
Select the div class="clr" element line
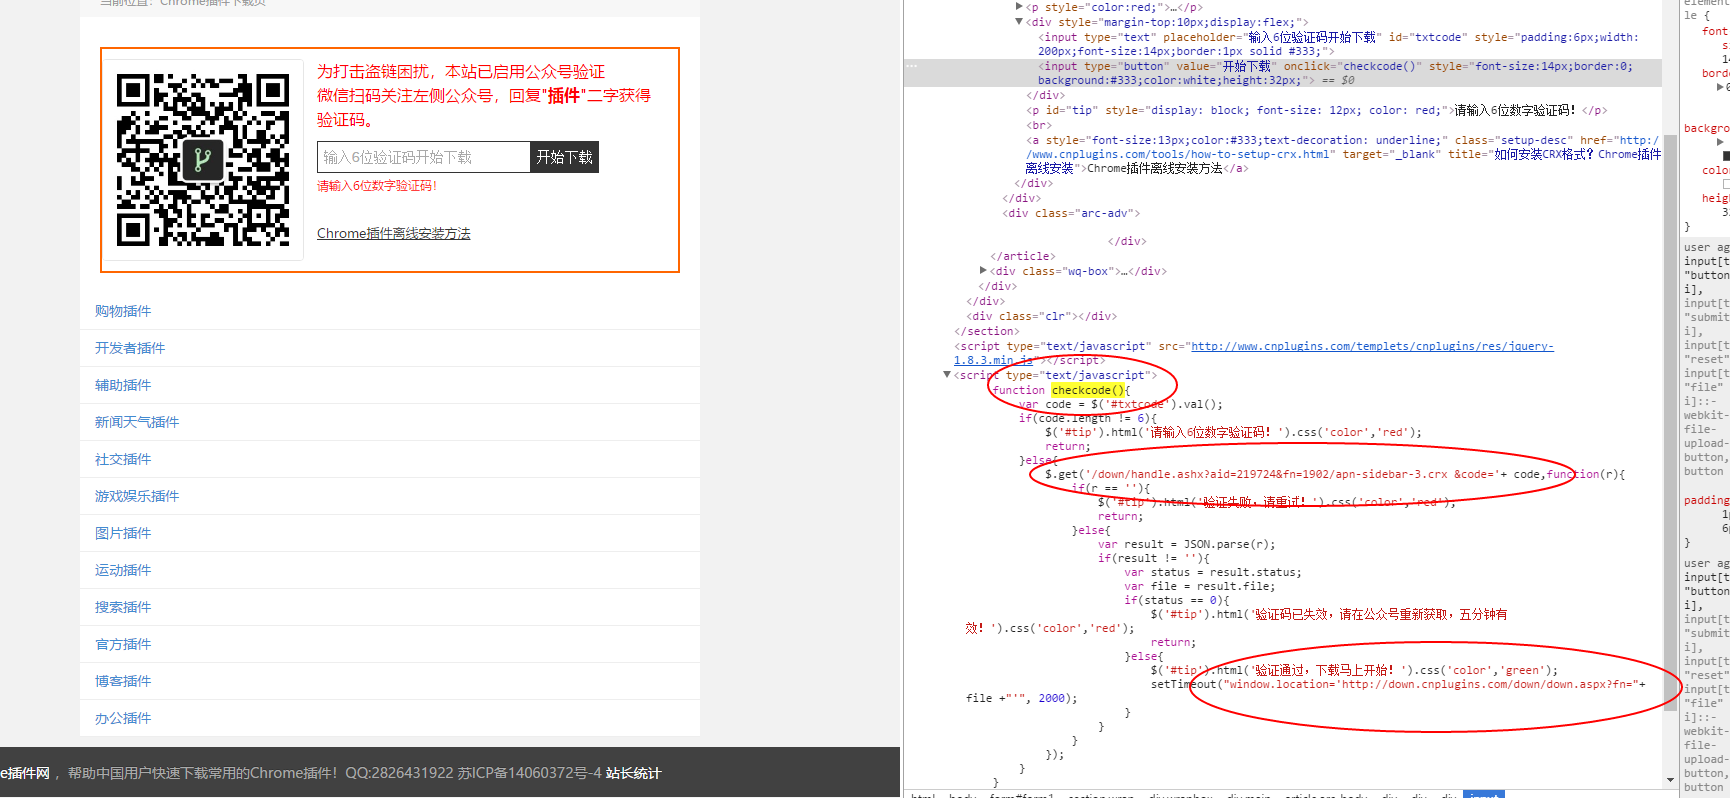click(1042, 316)
